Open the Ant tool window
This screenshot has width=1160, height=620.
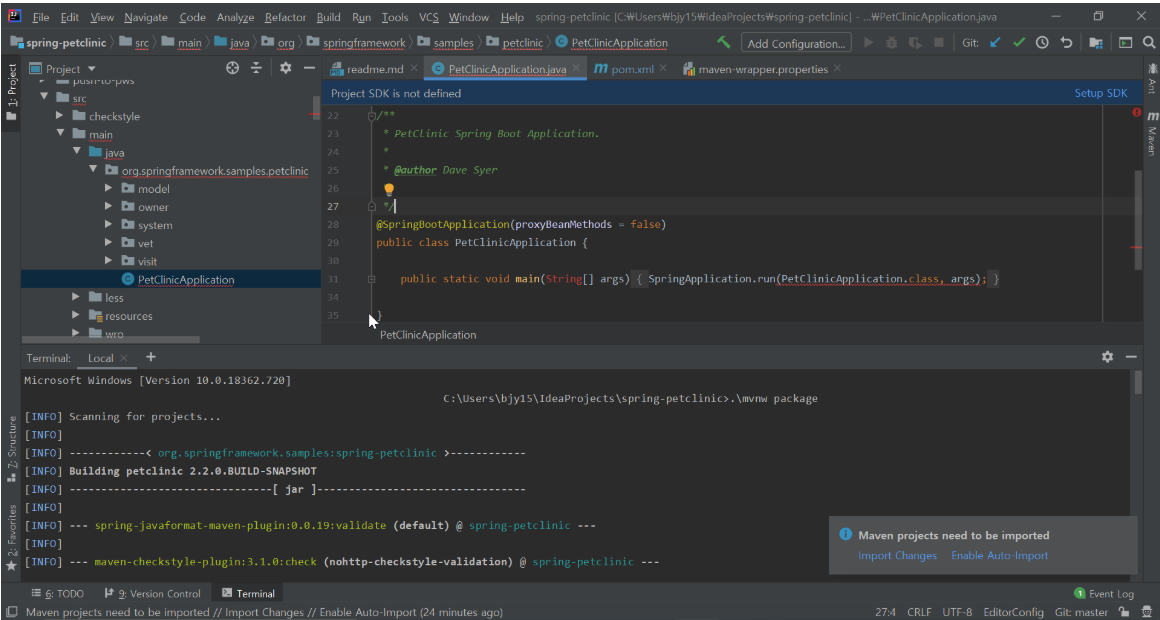point(1151,78)
